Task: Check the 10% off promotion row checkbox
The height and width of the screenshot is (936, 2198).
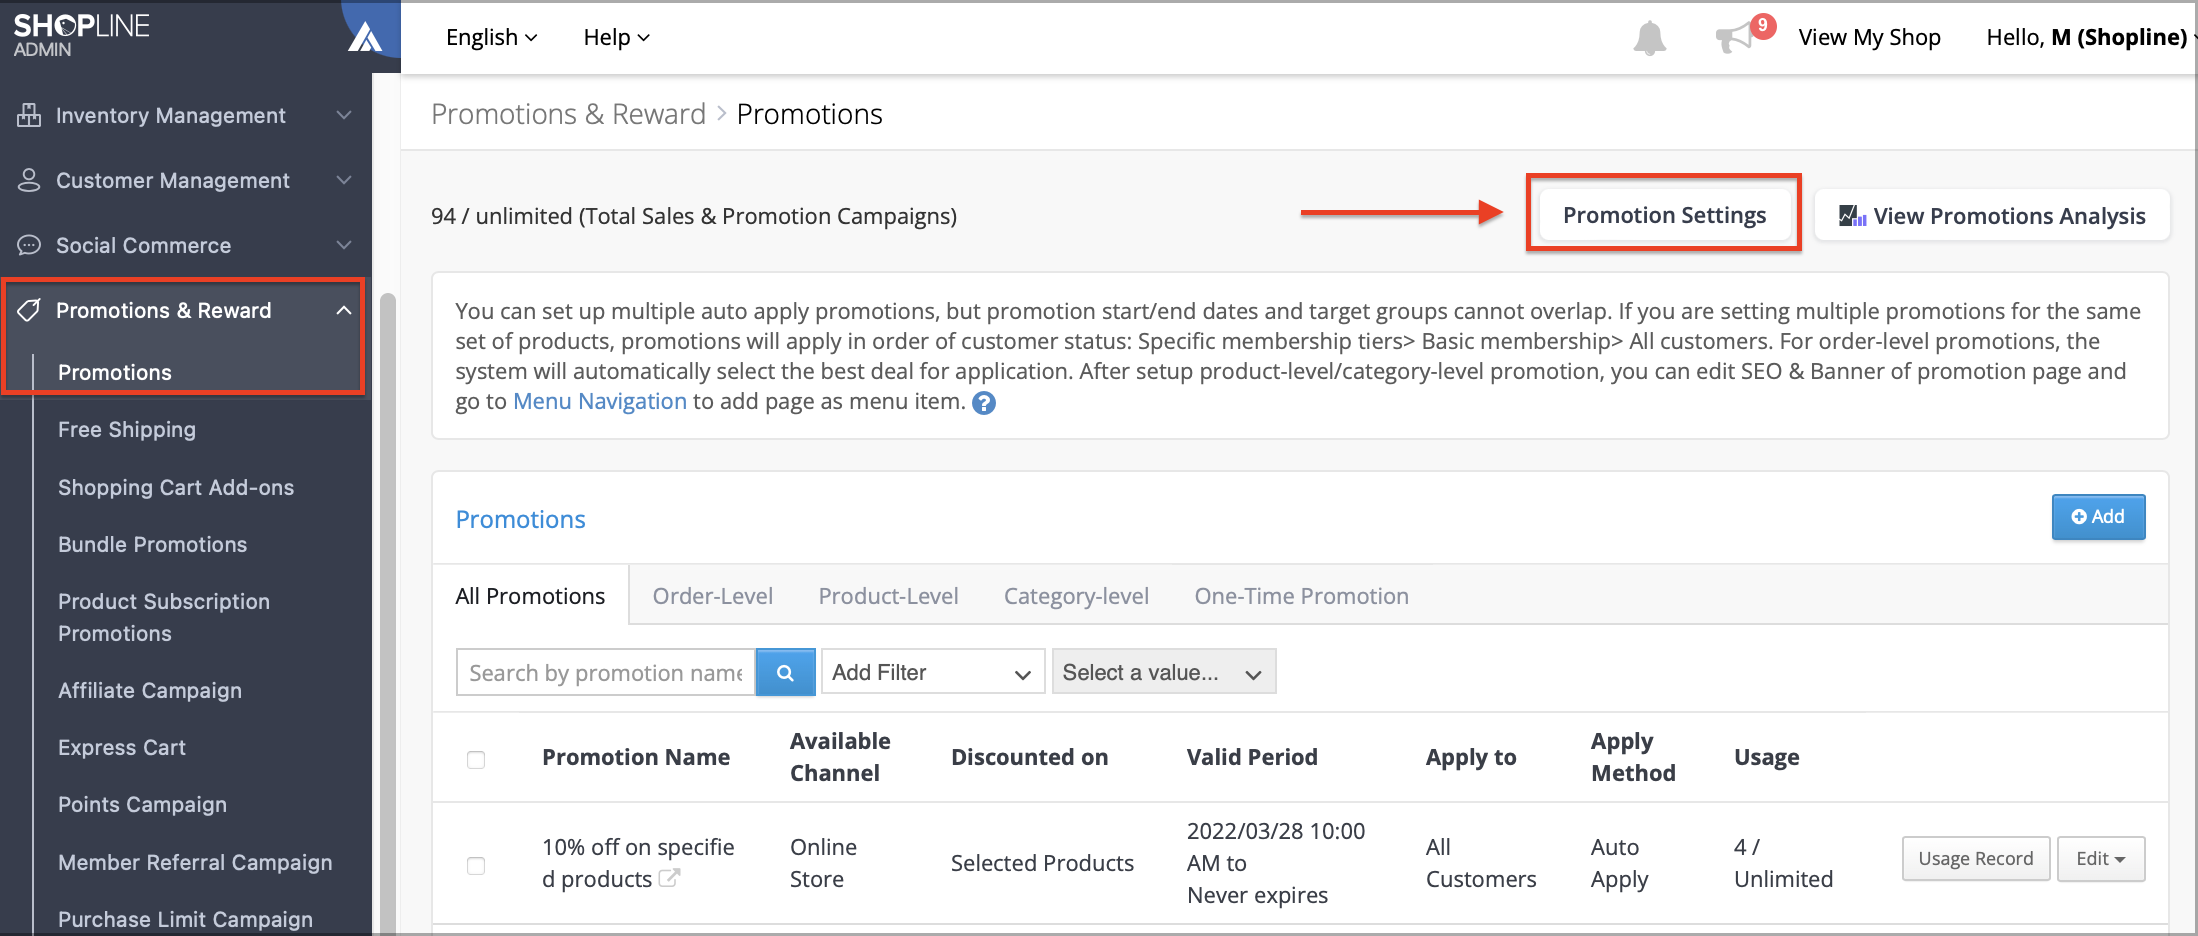Action: click(476, 866)
